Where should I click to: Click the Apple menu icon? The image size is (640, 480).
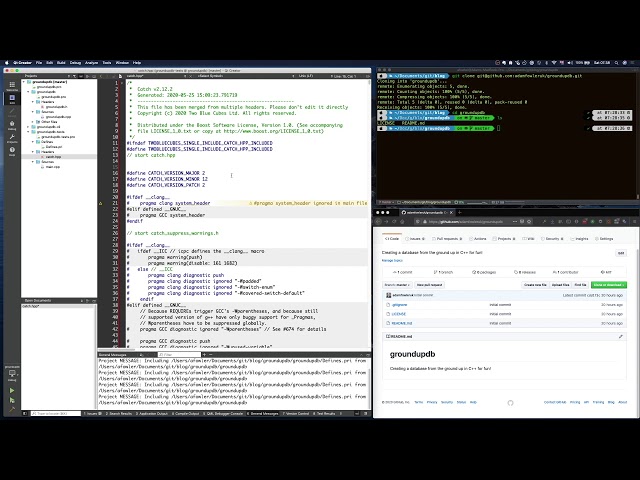pyautogui.click(x=7, y=63)
